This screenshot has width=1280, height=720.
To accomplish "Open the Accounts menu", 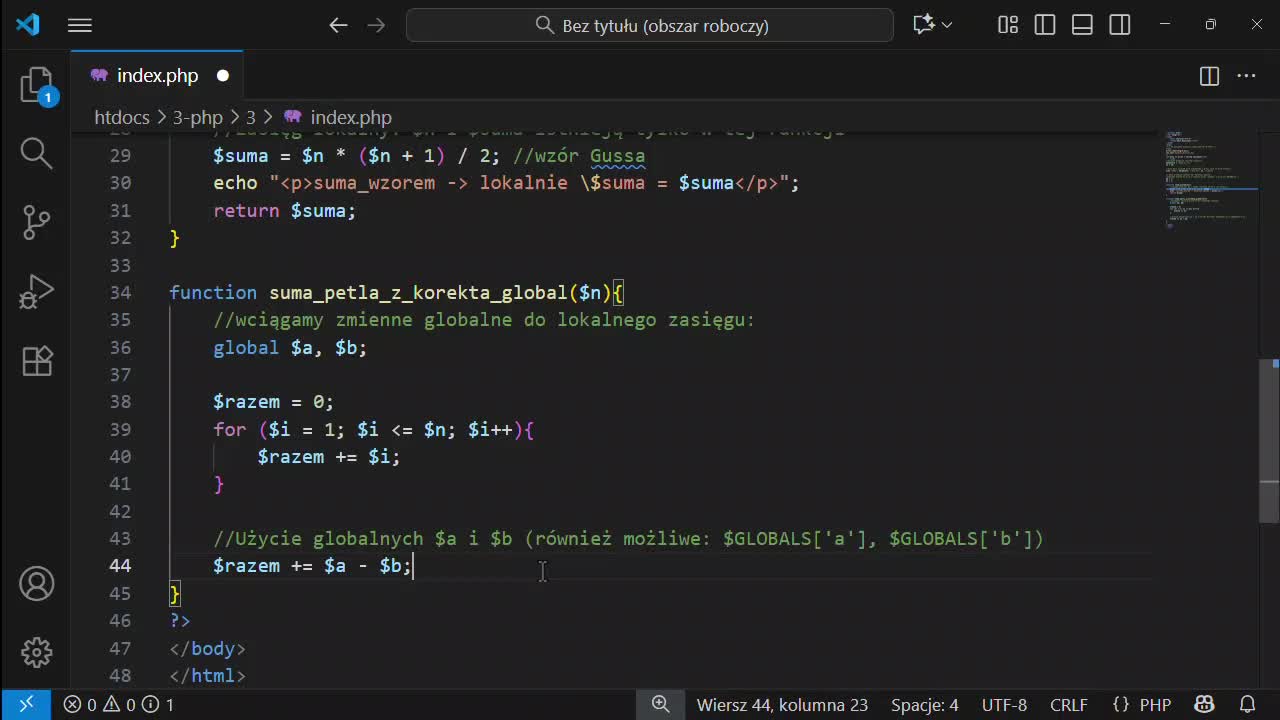I will click(x=37, y=584).
